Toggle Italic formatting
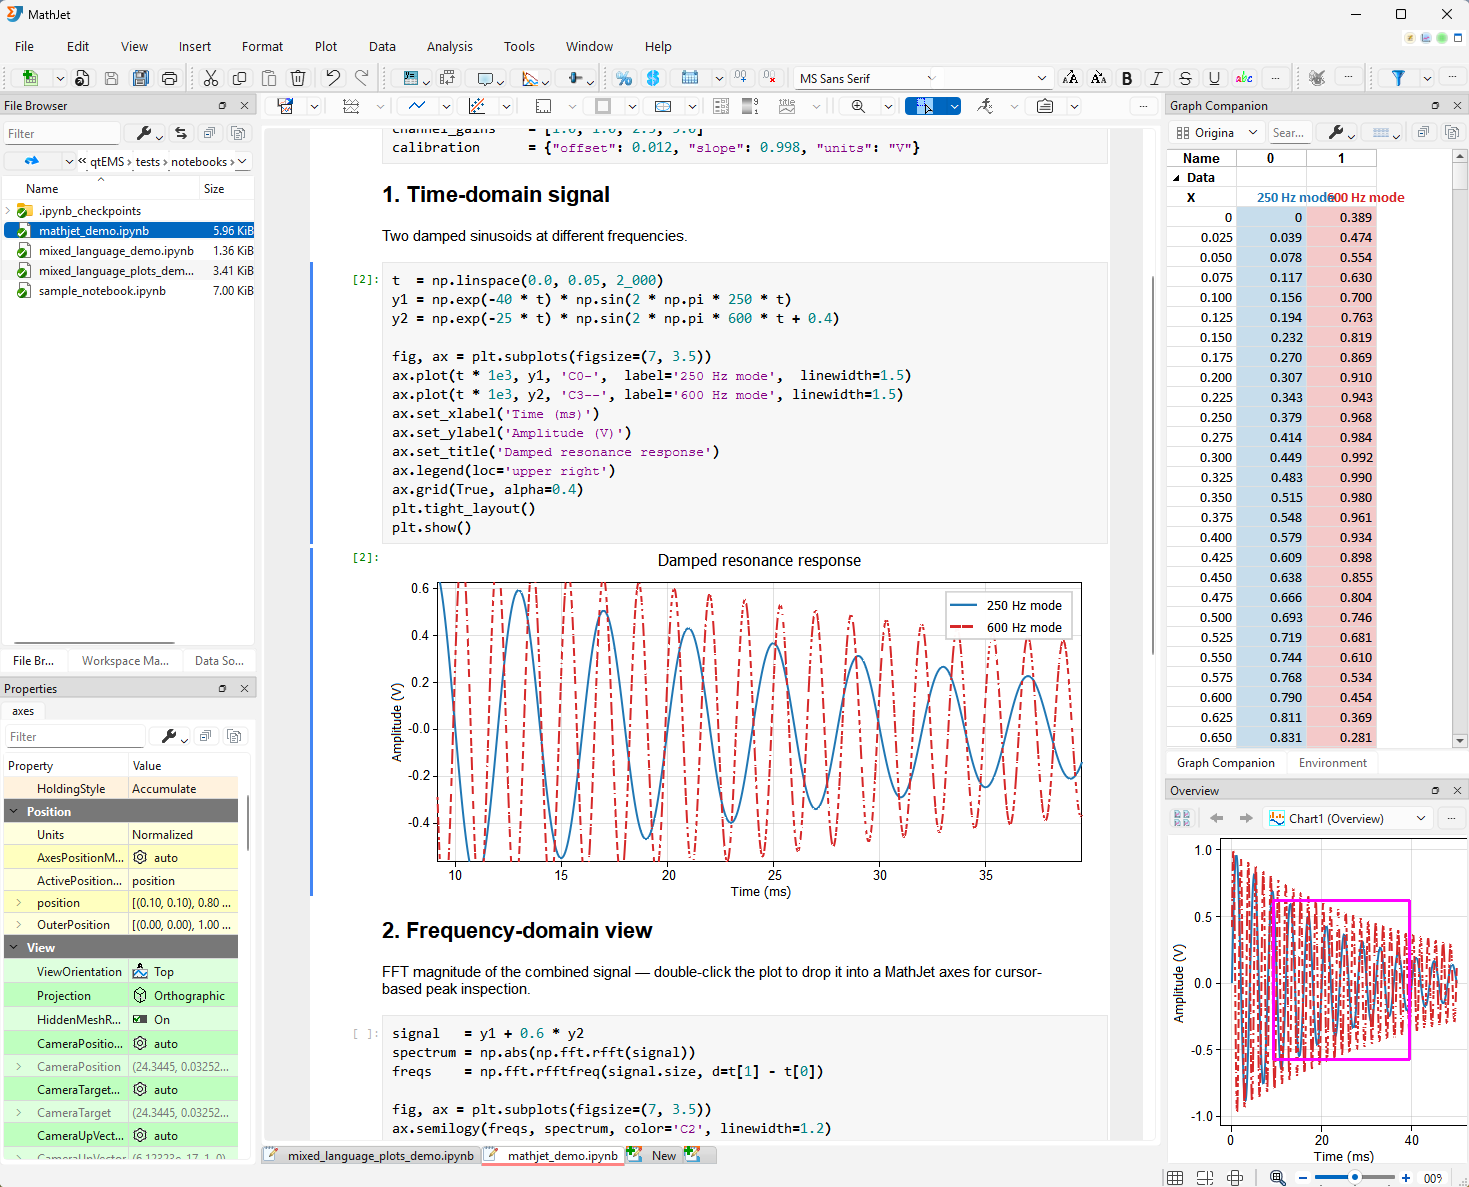The height and width of the screenshot is (1187, 1469). click(x=1156, y=78)
